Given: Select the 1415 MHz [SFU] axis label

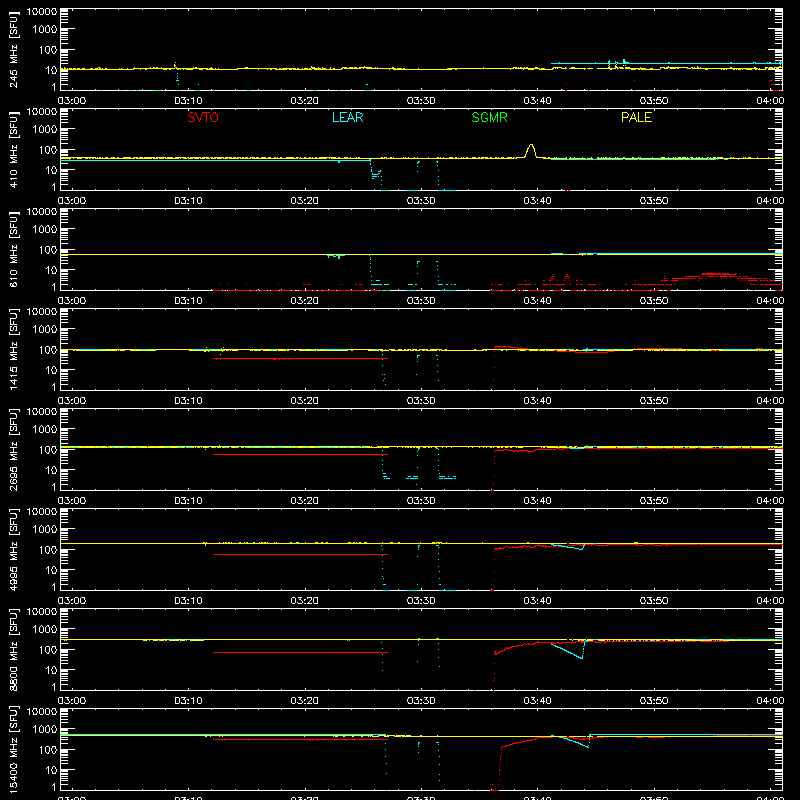Looking at the screenshot, I should pos(13,349).
